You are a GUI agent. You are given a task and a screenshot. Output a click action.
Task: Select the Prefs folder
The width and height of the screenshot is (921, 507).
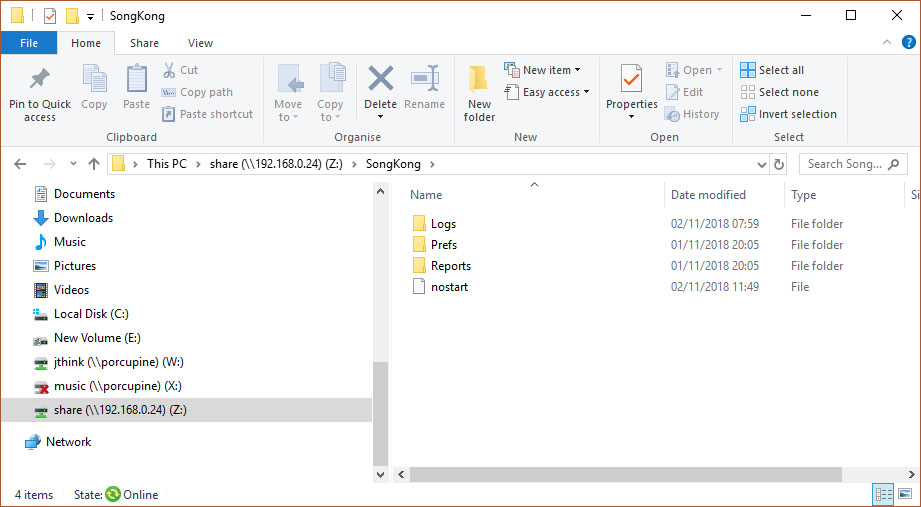tap(435, 245)
